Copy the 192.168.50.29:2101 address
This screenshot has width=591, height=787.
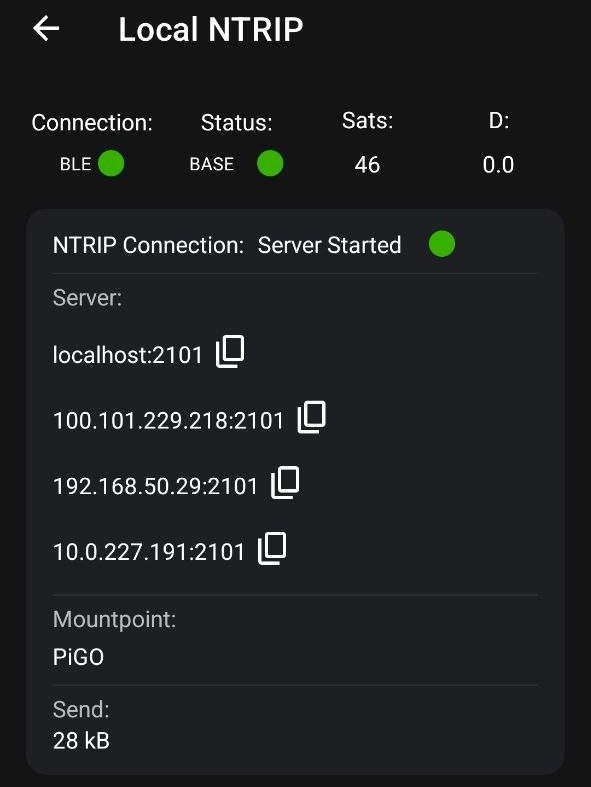[285, 483]
